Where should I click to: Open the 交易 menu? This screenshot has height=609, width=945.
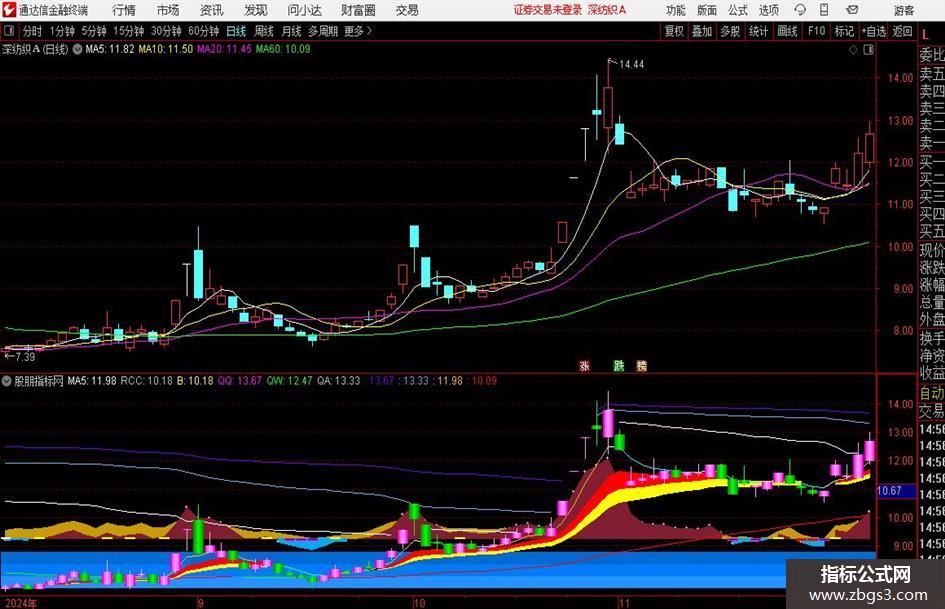click(x=407, y=10)
